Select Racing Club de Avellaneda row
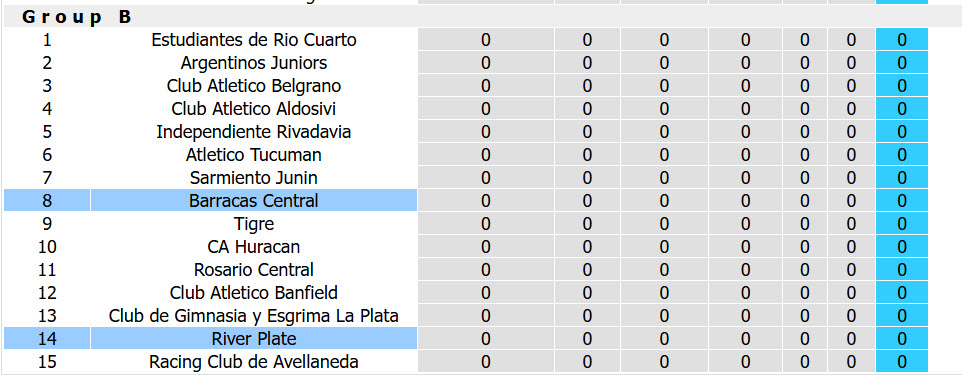Viewport: 962px width, 375px height. tap(253, 362)
